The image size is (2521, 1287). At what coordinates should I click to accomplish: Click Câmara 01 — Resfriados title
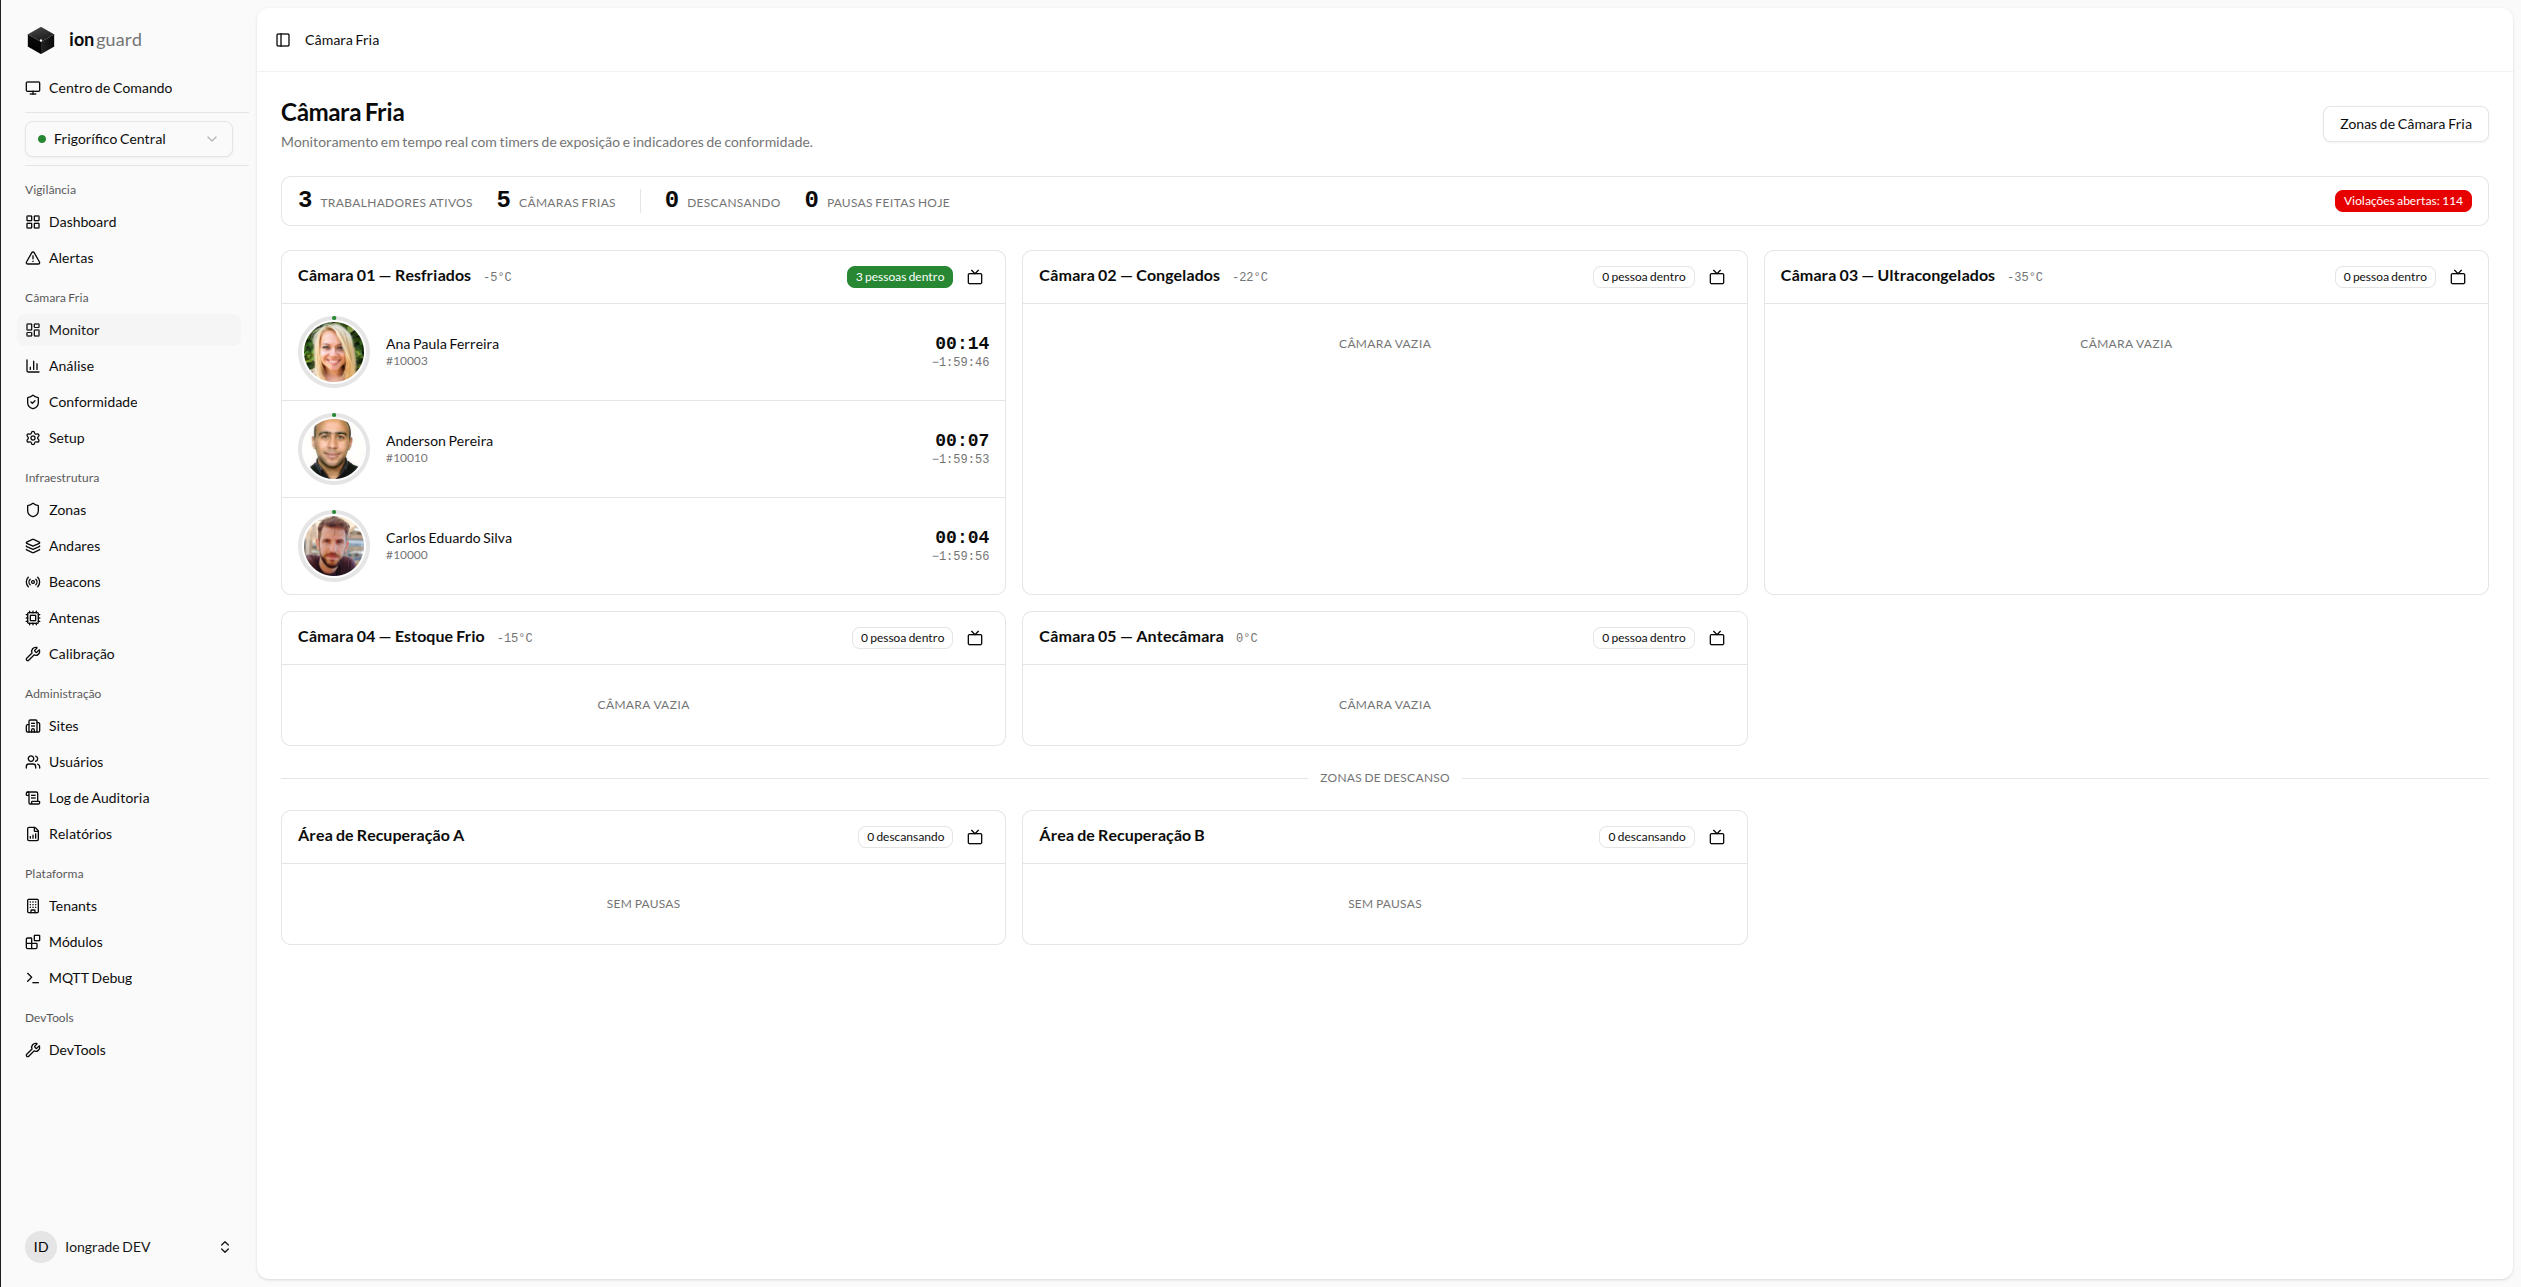click(384, 276)
